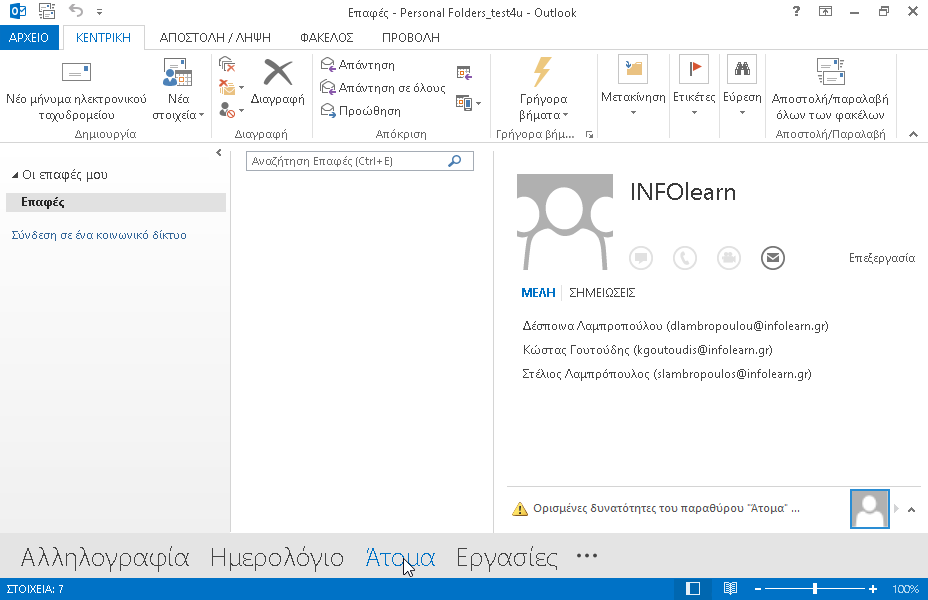Click the Outlook application icon
Screen dimensions: 928x600
tap(18, 11)
